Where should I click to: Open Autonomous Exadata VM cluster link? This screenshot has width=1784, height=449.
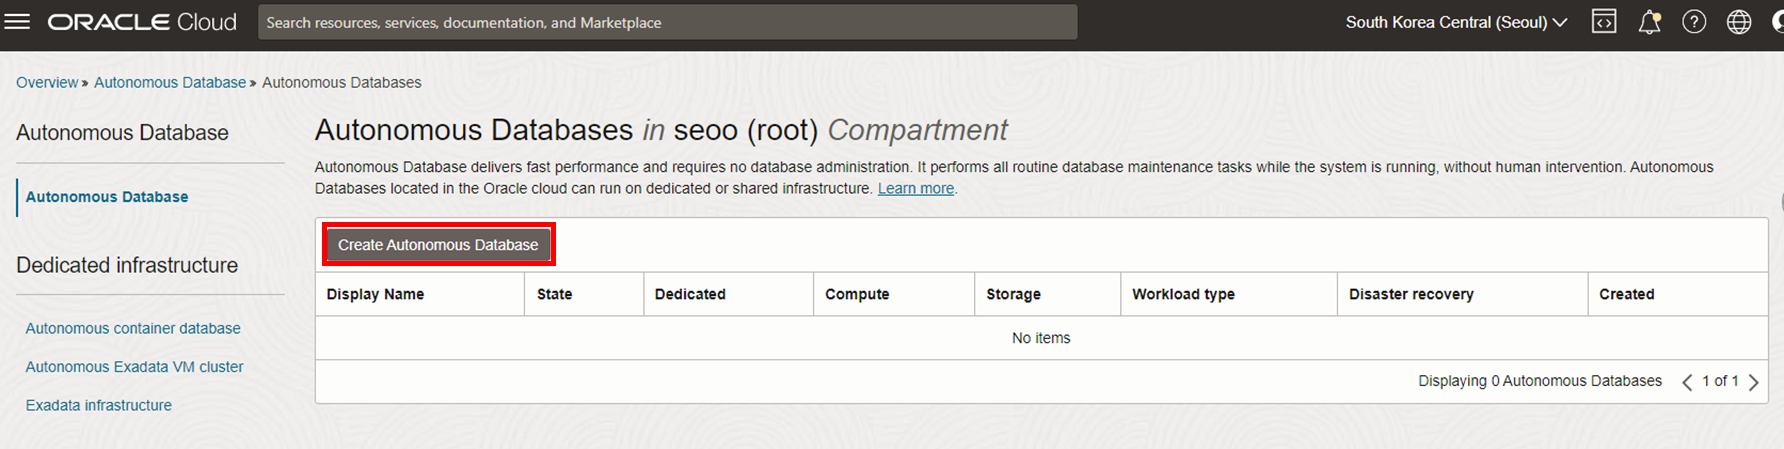tap(134, 367)
